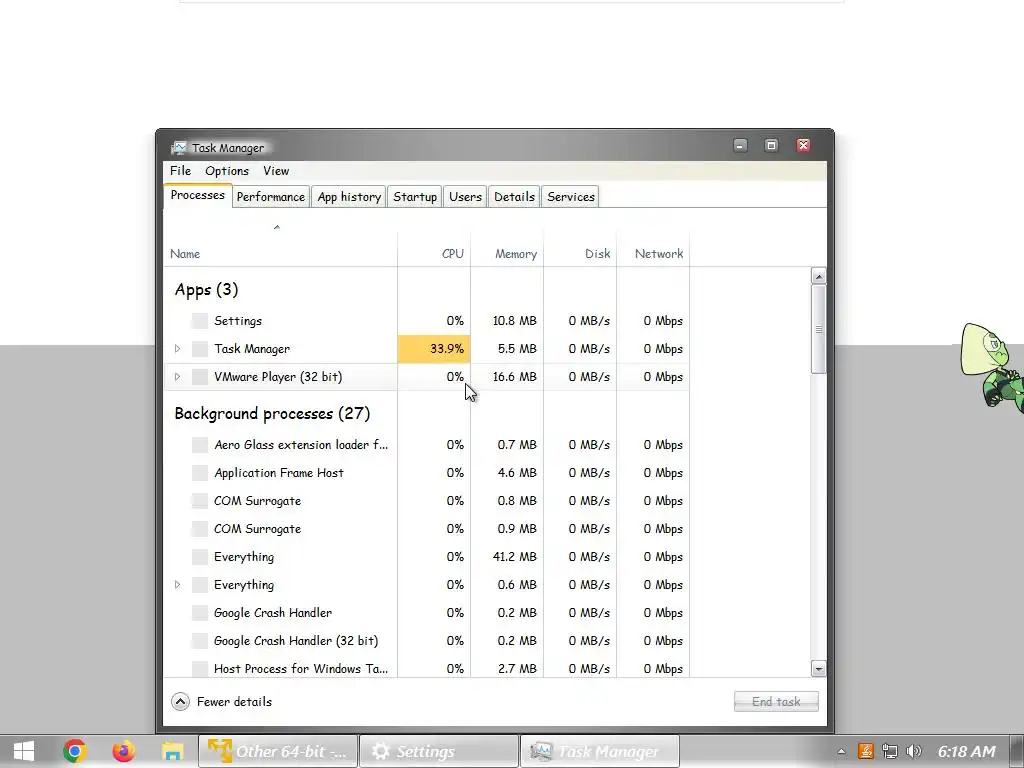
Task: Select the Settings process row
Action: (426, 321)
